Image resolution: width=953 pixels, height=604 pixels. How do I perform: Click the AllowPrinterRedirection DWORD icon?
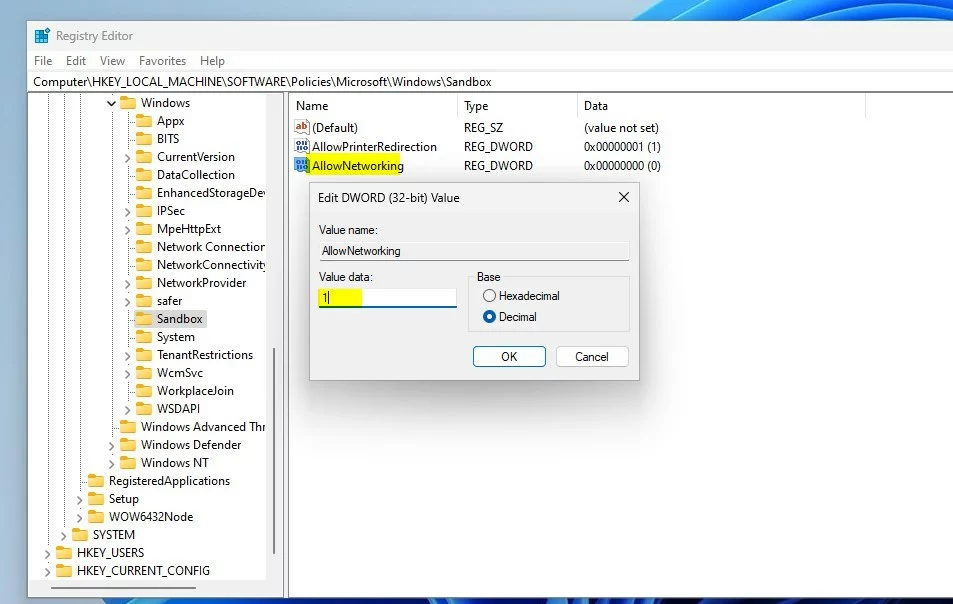coord(301,146)
